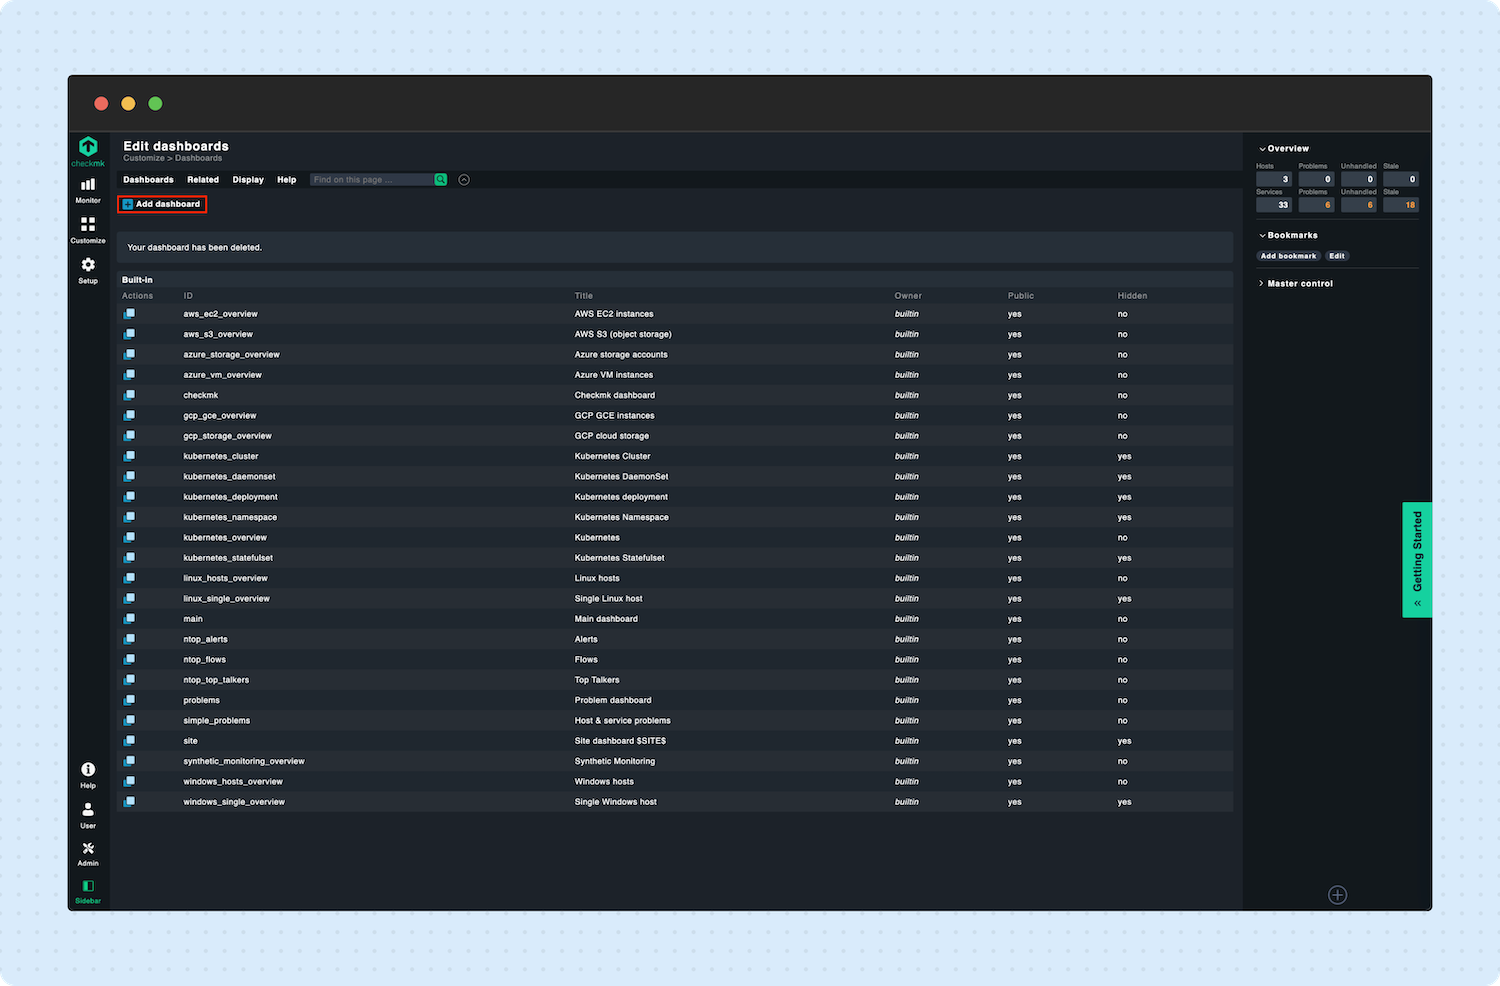Clone the problems dashboard icon
Image resolution: width=1500 pixels, height=986 pixels.
click(x=129, y=700)
